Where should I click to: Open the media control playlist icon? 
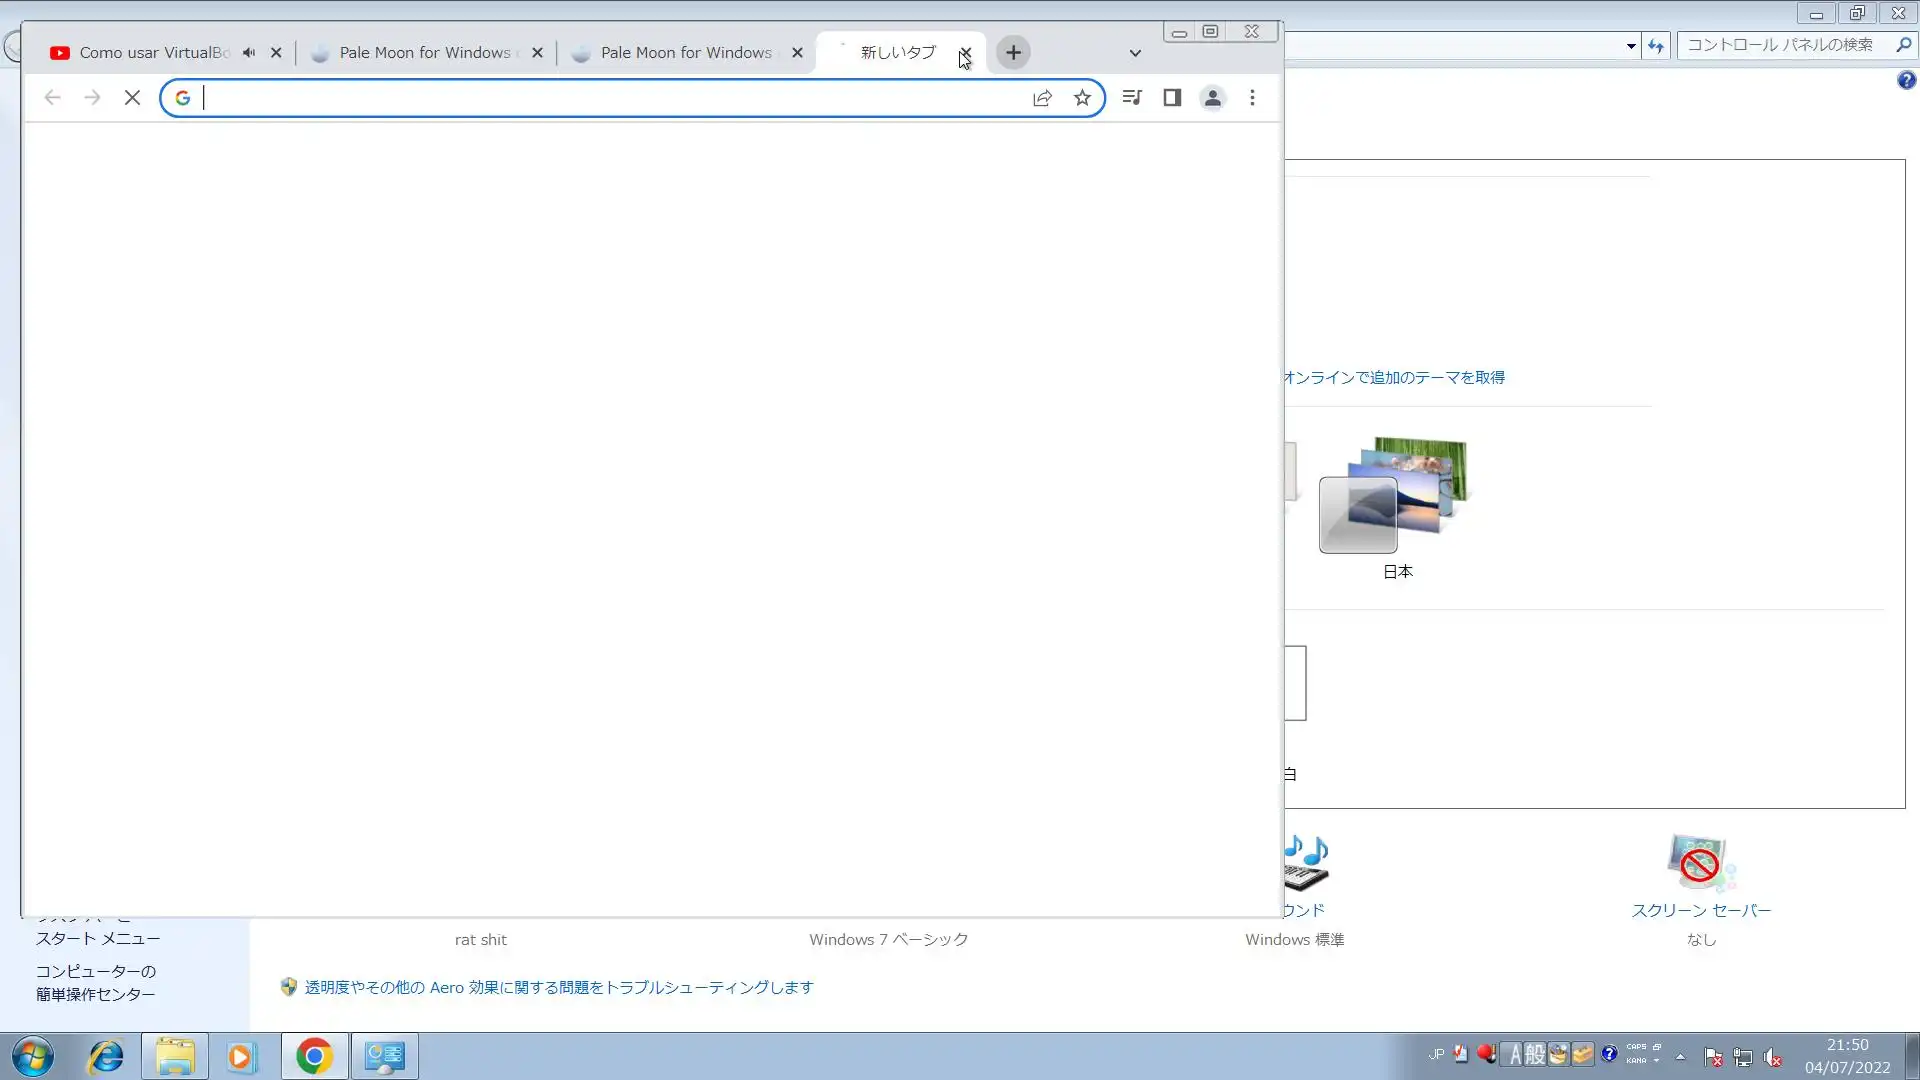[1132, 98]
